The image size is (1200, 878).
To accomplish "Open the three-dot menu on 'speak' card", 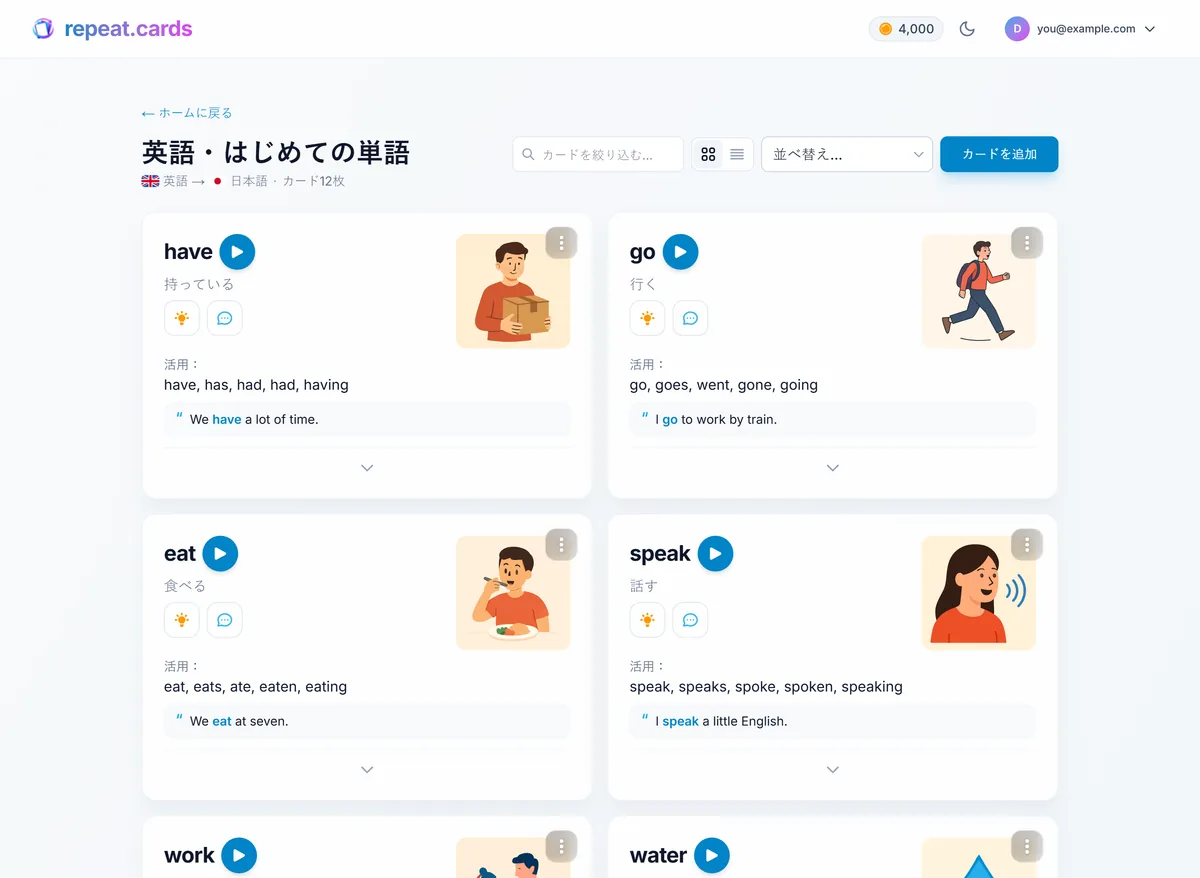I will click(x=1027, y=545).
